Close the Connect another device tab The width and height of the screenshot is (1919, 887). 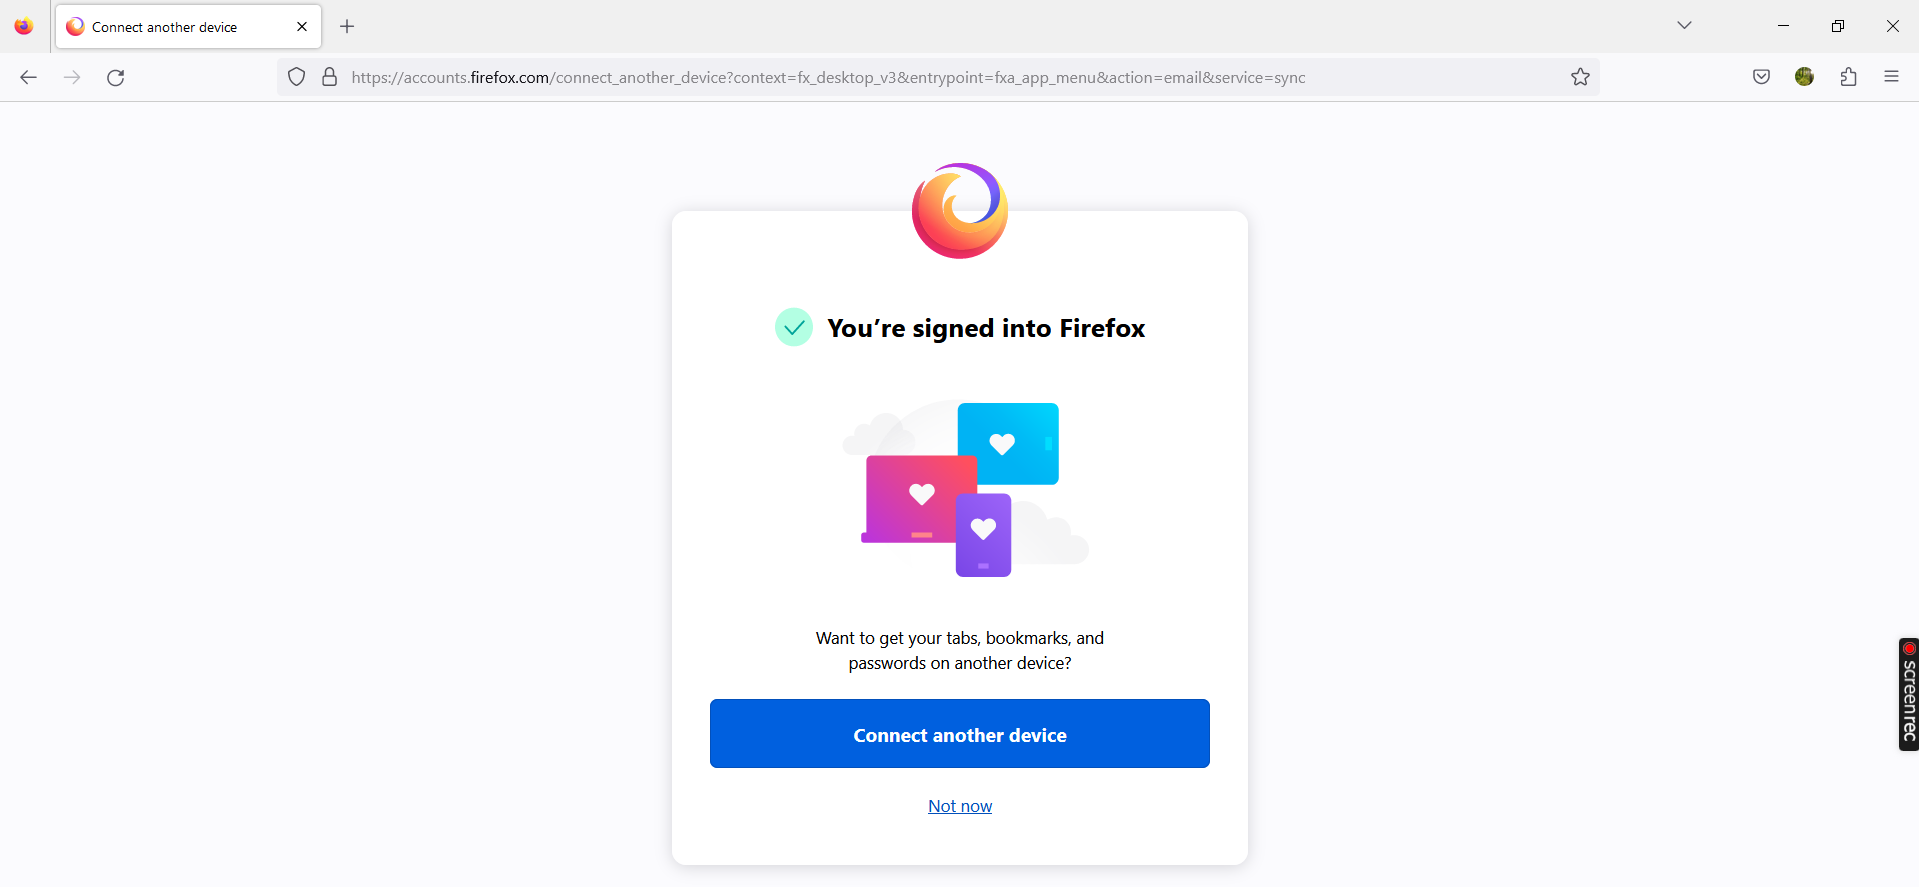[x=301, y=26]
